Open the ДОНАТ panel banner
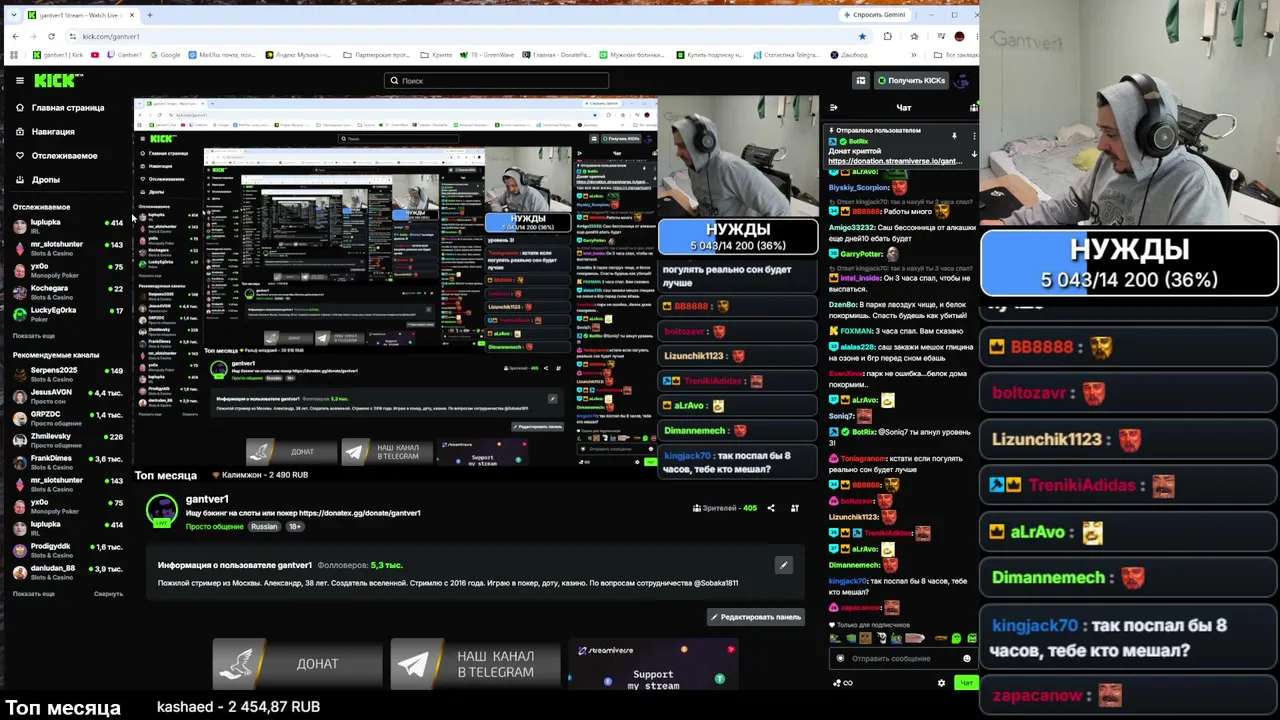 (x=297, y=664)
